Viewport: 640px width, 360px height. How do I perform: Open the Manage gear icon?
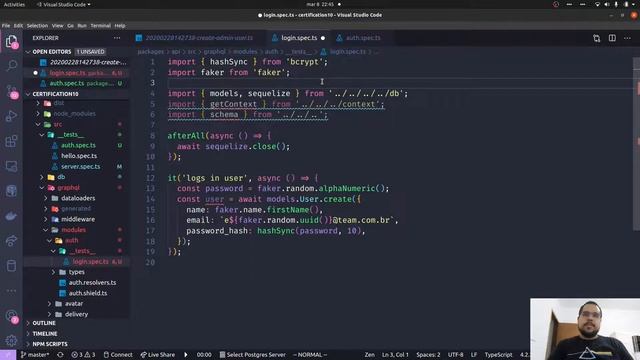[x=11, y=340]
